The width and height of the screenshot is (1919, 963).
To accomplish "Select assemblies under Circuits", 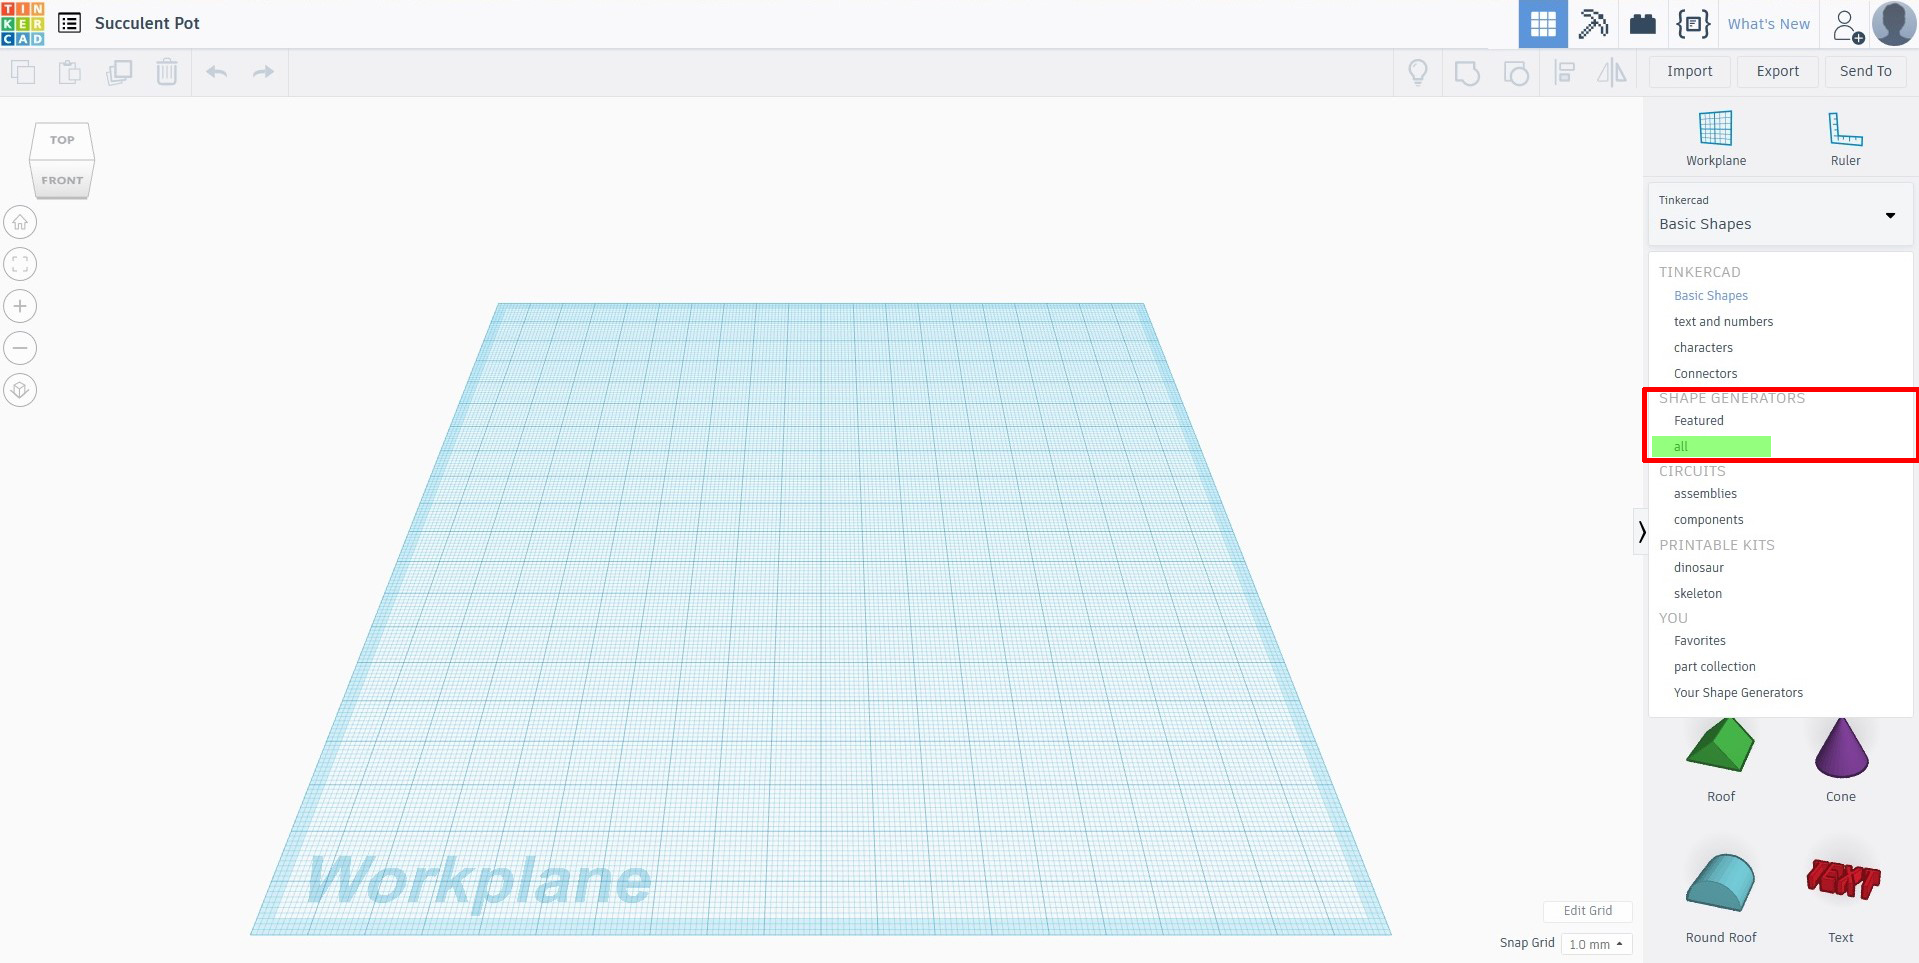I will (x=1705, y=494).
